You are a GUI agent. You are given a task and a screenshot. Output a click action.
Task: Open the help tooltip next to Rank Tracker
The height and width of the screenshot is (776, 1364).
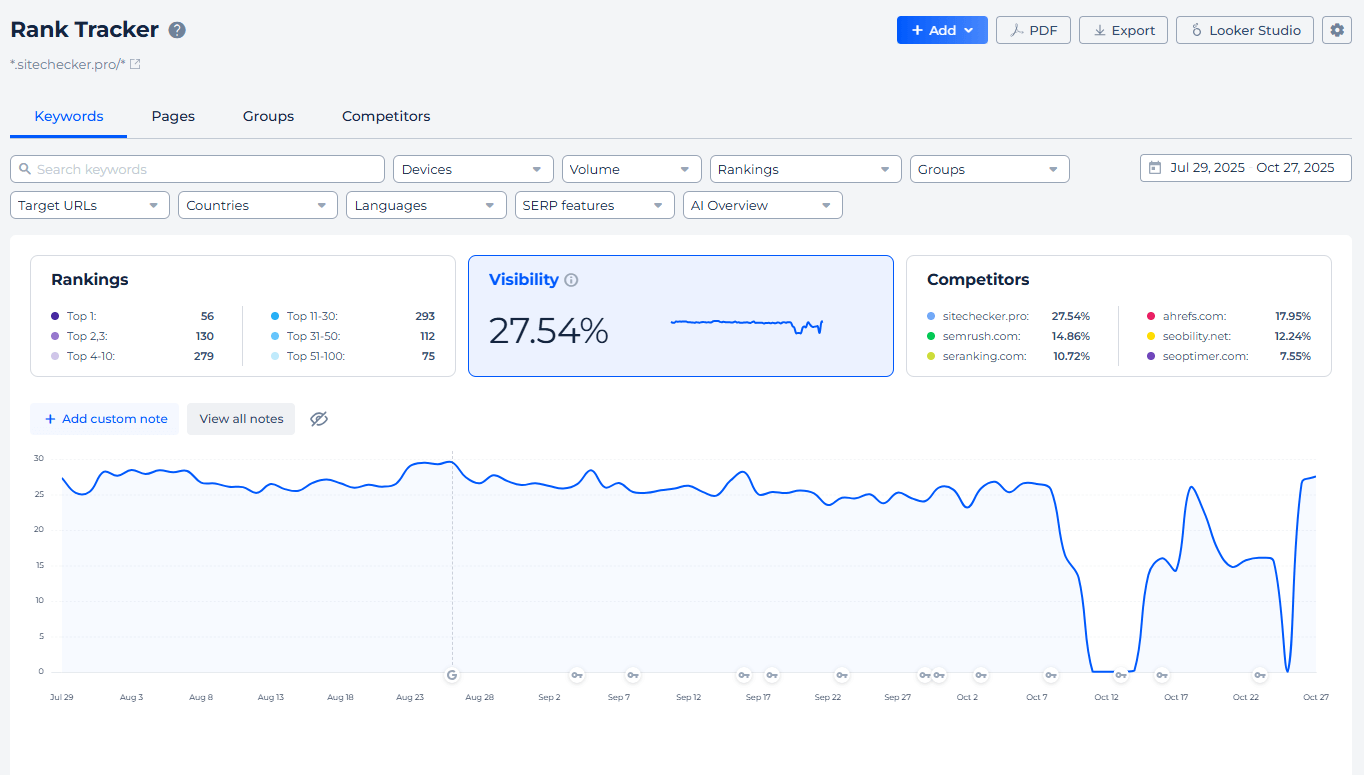click(x=177, y=30)
